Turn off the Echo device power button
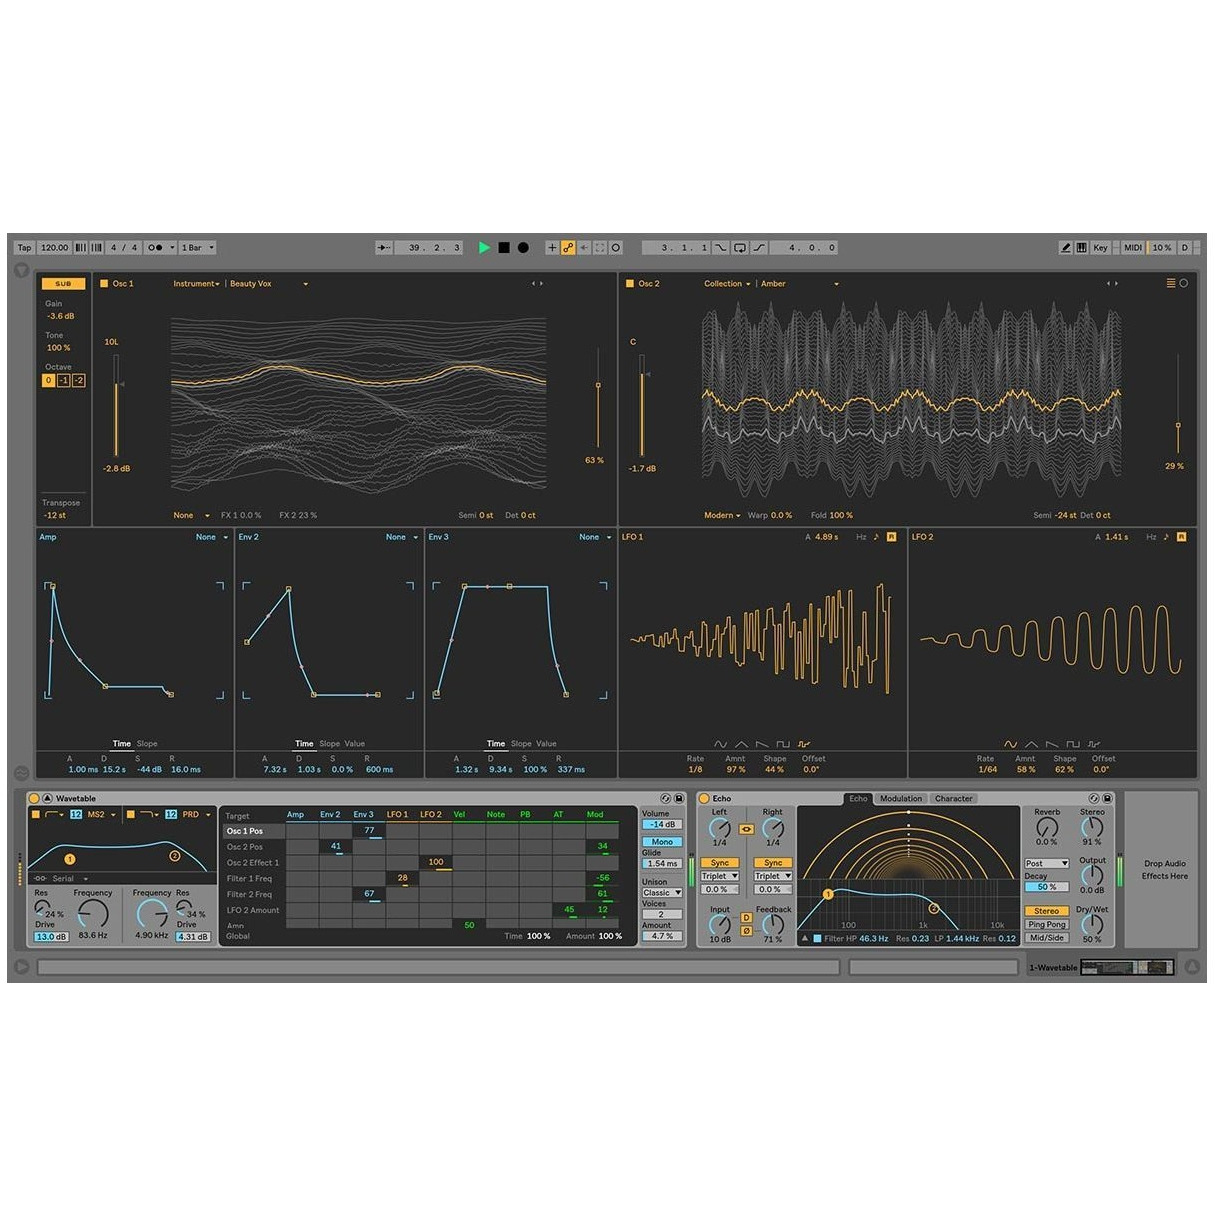 pyautogui.click(x=704, y=799)
